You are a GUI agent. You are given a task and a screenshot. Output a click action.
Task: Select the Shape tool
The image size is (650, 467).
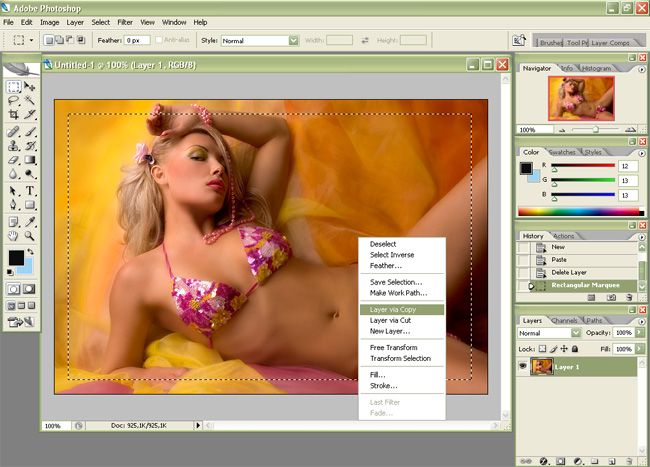coord(29,205)
